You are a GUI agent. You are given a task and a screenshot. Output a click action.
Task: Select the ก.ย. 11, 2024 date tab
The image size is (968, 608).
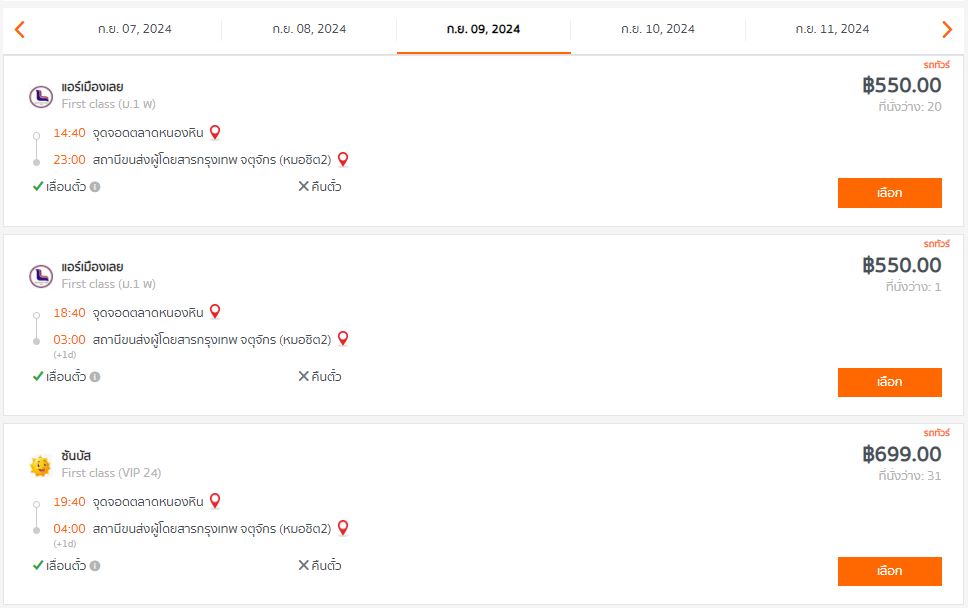click(x=832, y=29)
